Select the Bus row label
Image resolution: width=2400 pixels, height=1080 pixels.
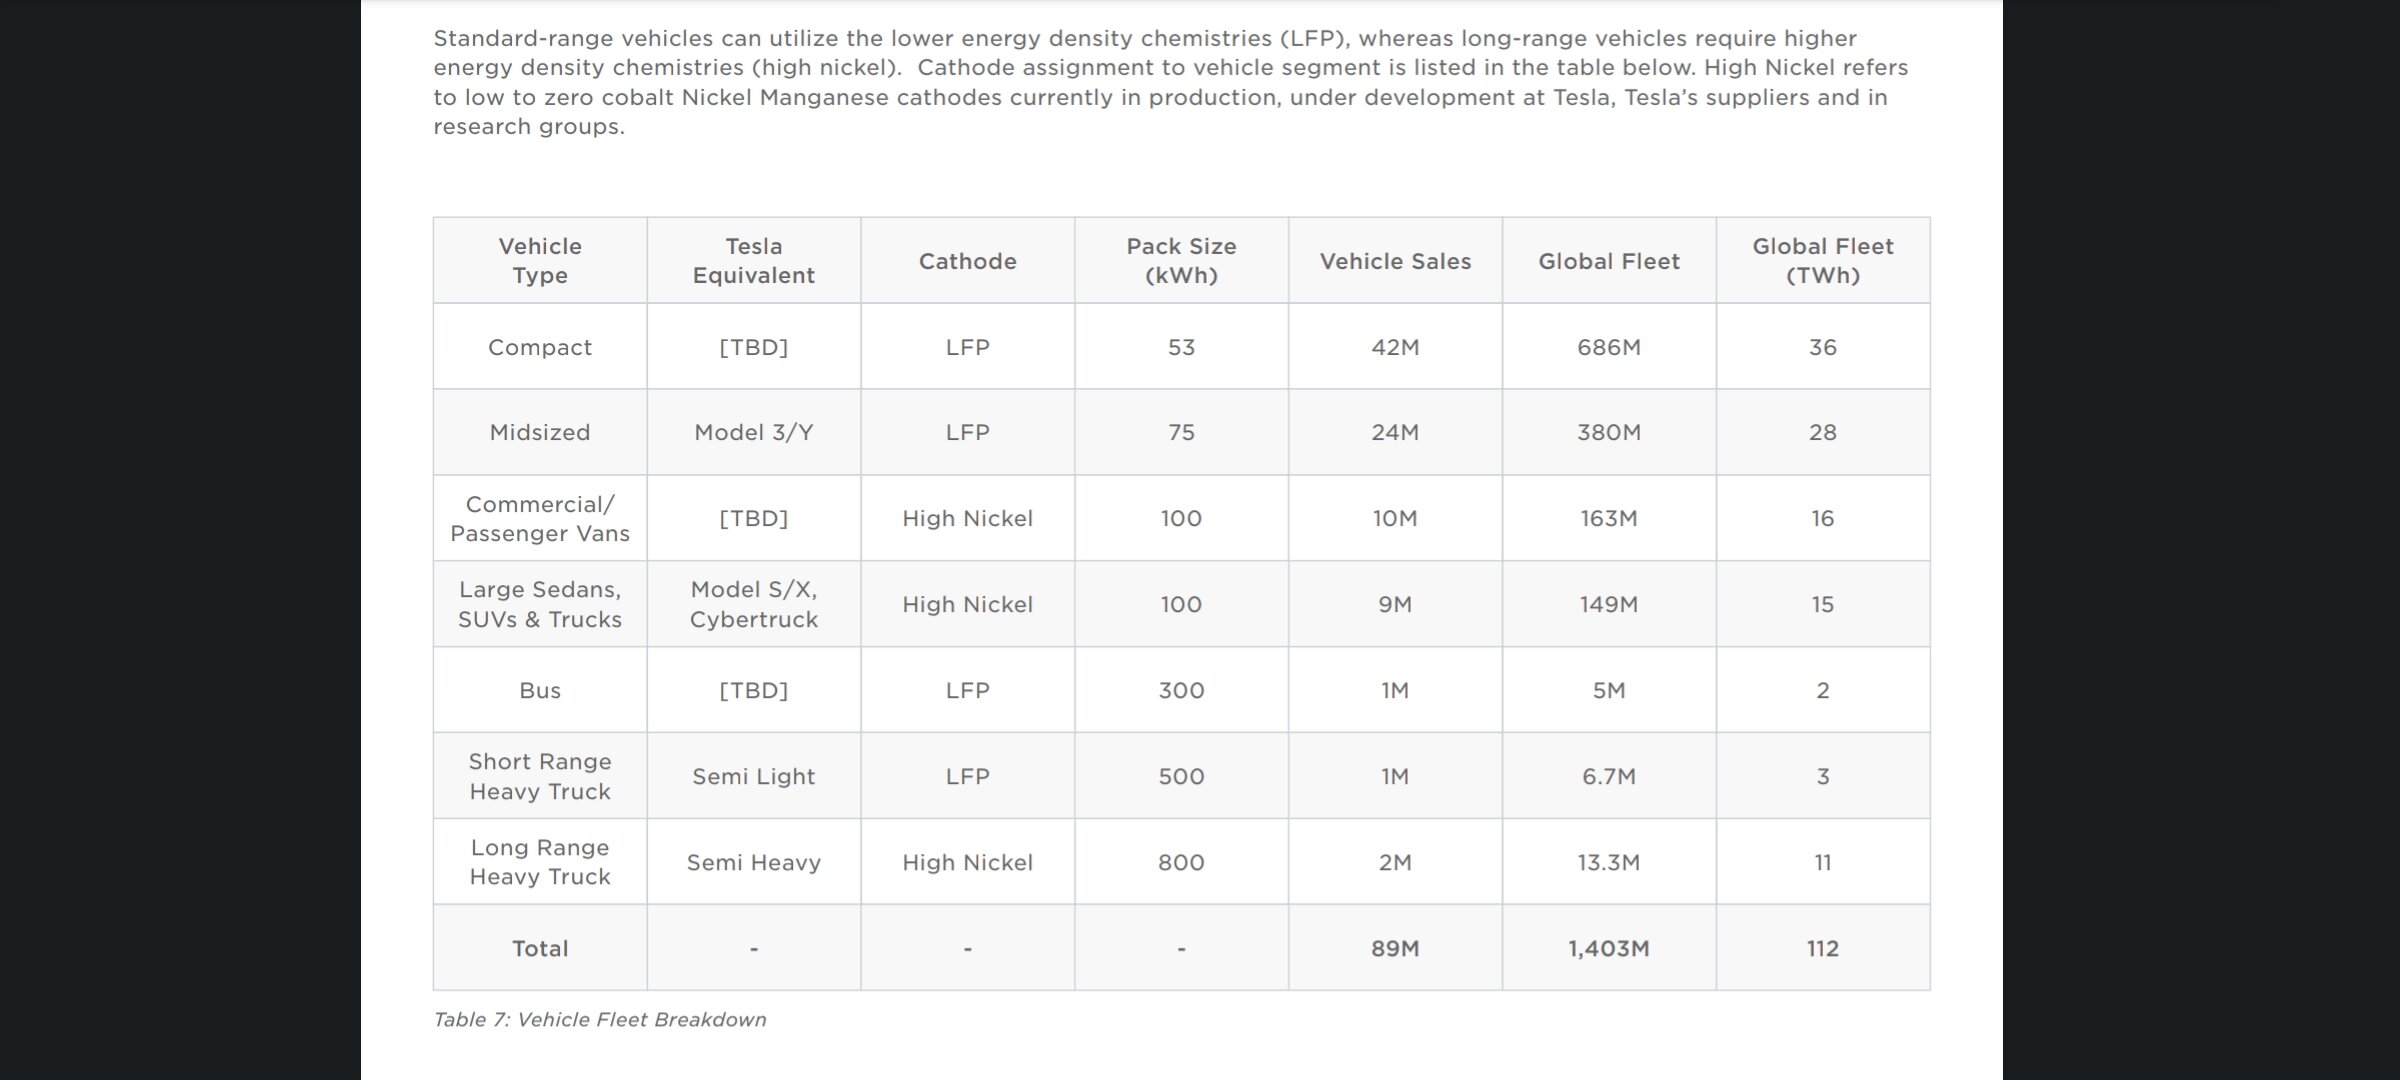point(540,691)
